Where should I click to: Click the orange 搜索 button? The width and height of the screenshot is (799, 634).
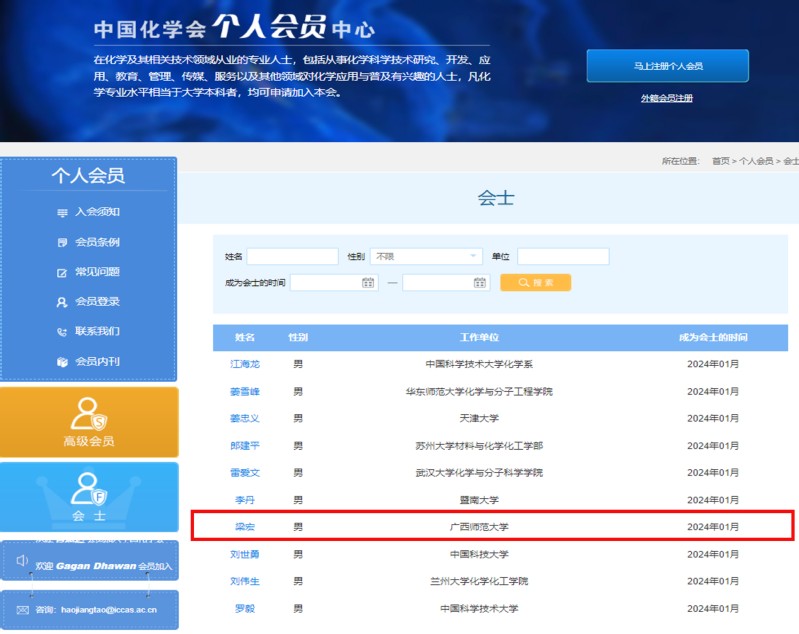pyautogui.click(x=536, y=282)
